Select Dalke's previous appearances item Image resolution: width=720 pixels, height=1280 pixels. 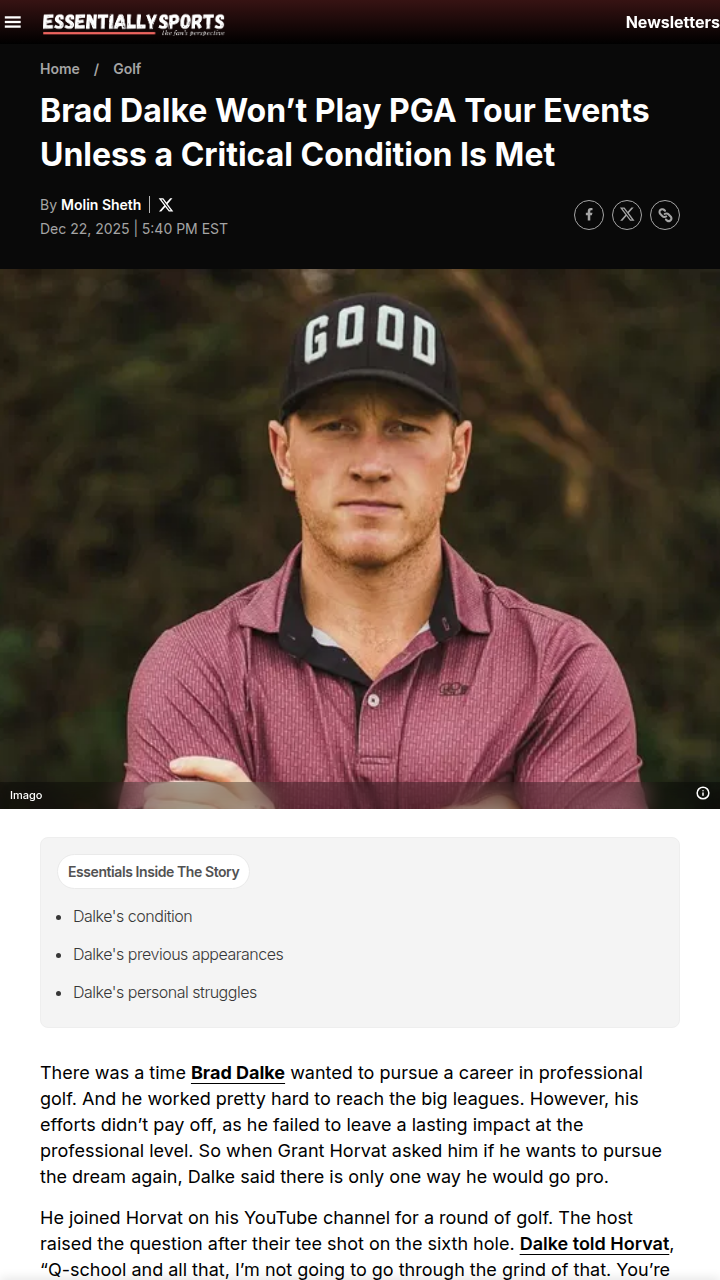point(178,954)
